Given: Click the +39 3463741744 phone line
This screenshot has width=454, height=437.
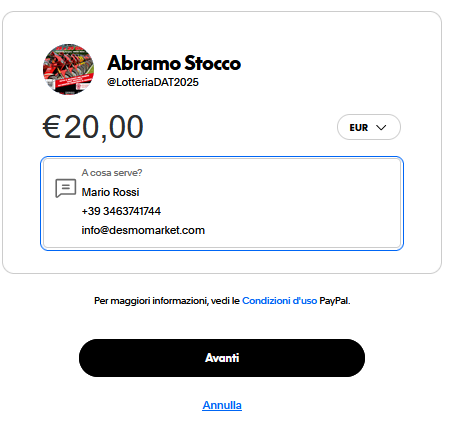Looking at the screenshot, I should click(x=121, y=211).
